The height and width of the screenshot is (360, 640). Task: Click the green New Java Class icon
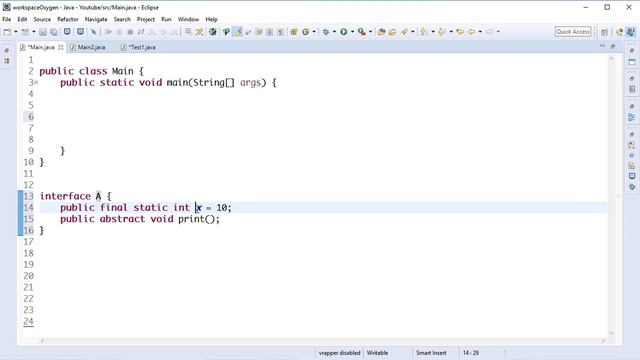(x=305, y=32)
